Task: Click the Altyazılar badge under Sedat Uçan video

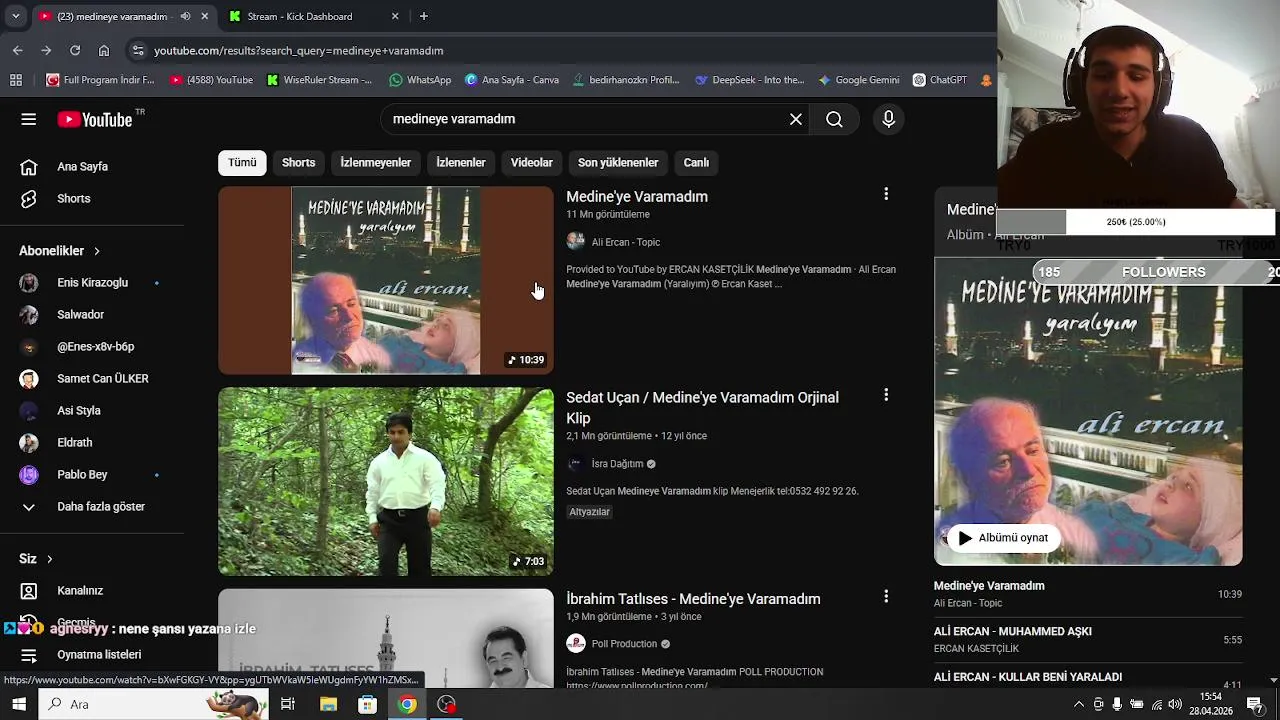Action: (x=589, y=512)
